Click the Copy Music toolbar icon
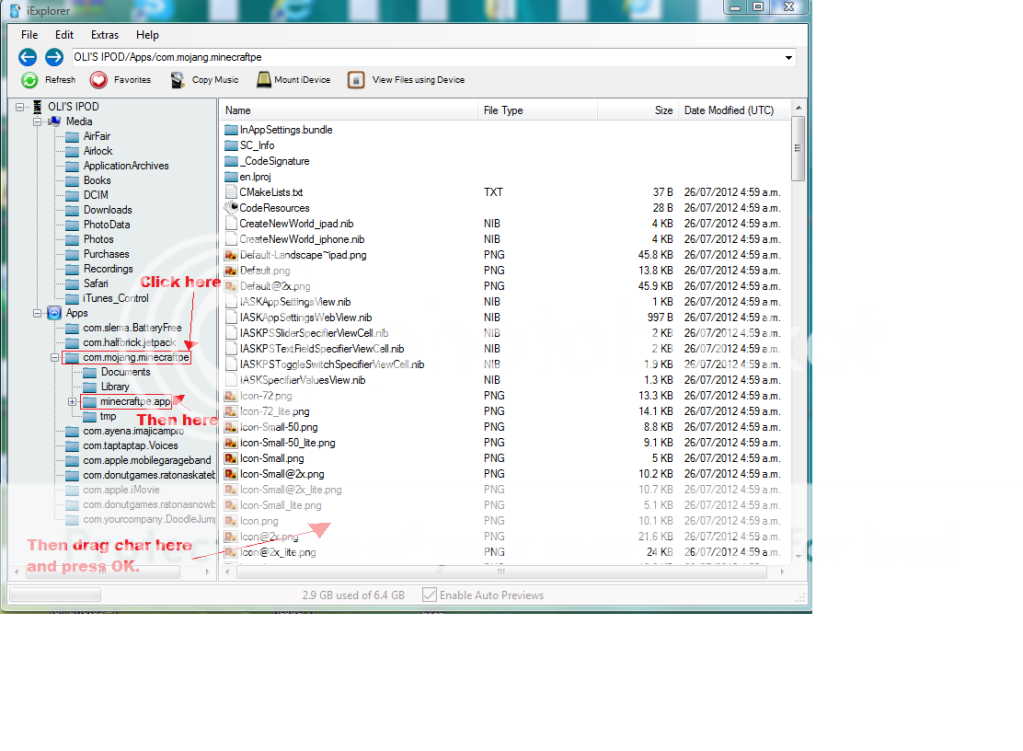 [178, 80]
